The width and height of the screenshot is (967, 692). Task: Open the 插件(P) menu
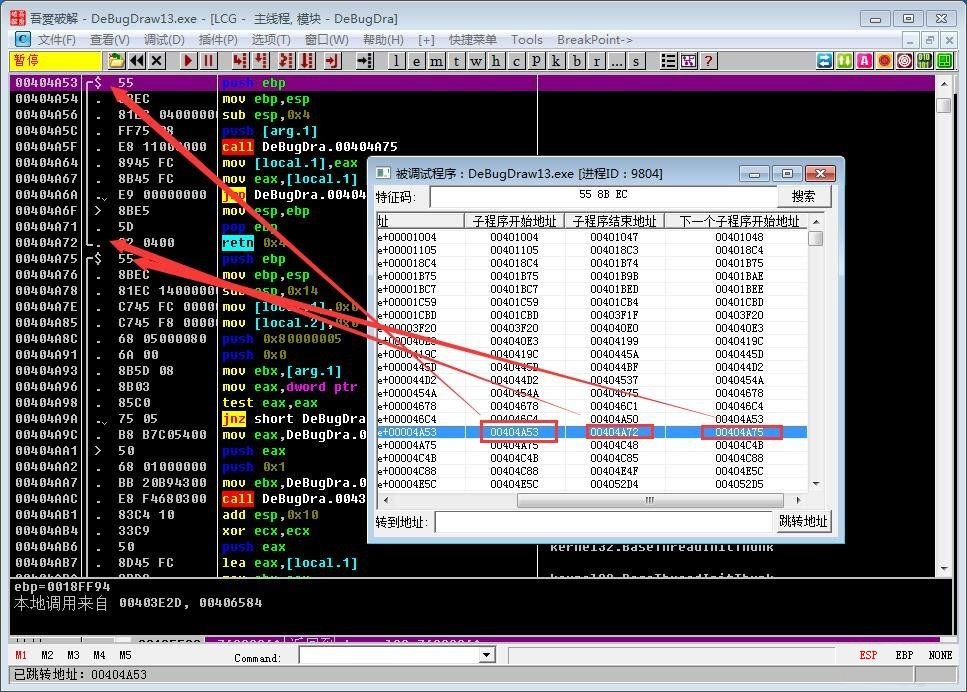pos(218,39)
